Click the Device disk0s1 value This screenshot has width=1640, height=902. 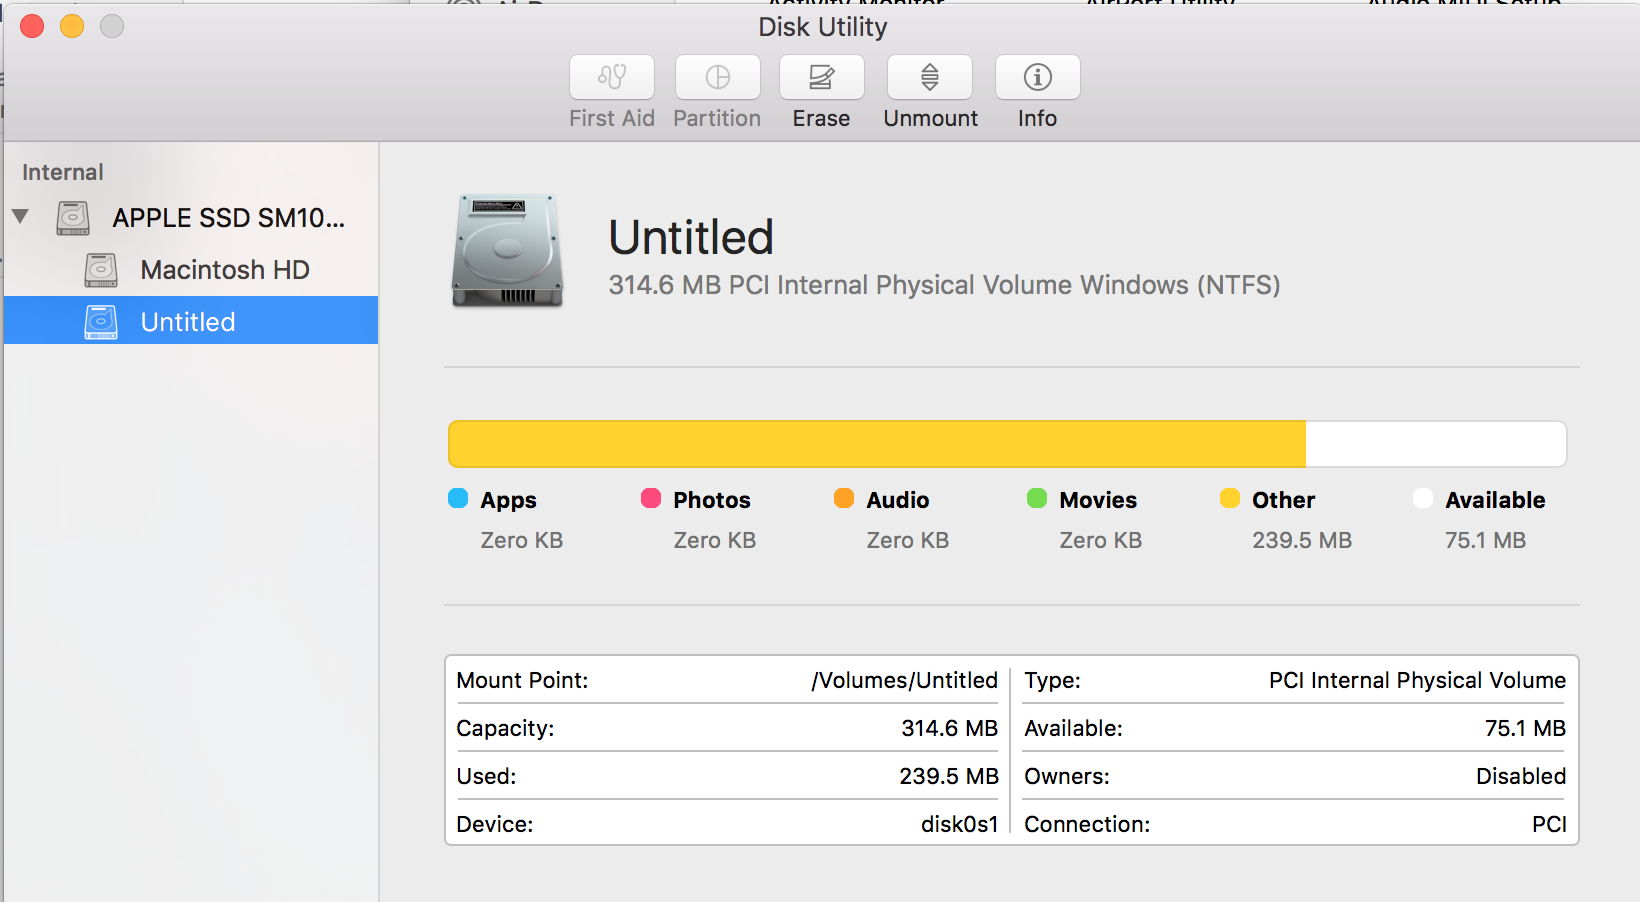(x=959, y=824)
